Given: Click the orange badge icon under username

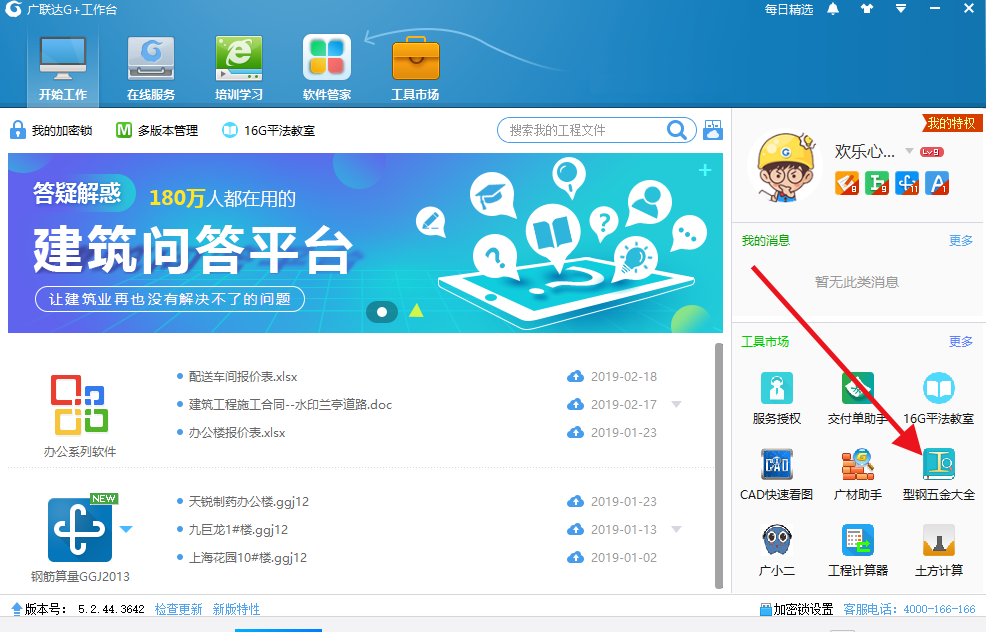Looking at the screenshot, I should (846, 183).
